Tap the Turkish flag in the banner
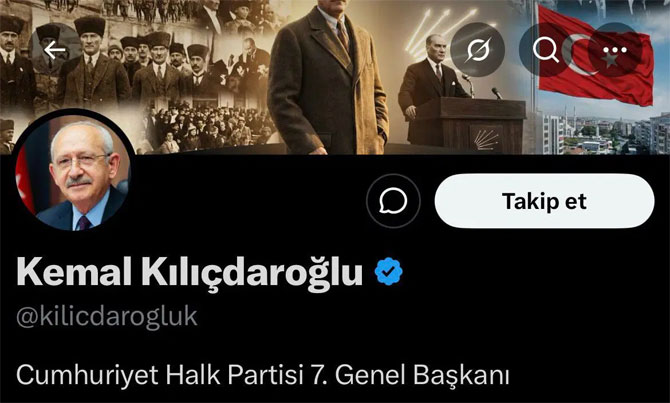 595,58
